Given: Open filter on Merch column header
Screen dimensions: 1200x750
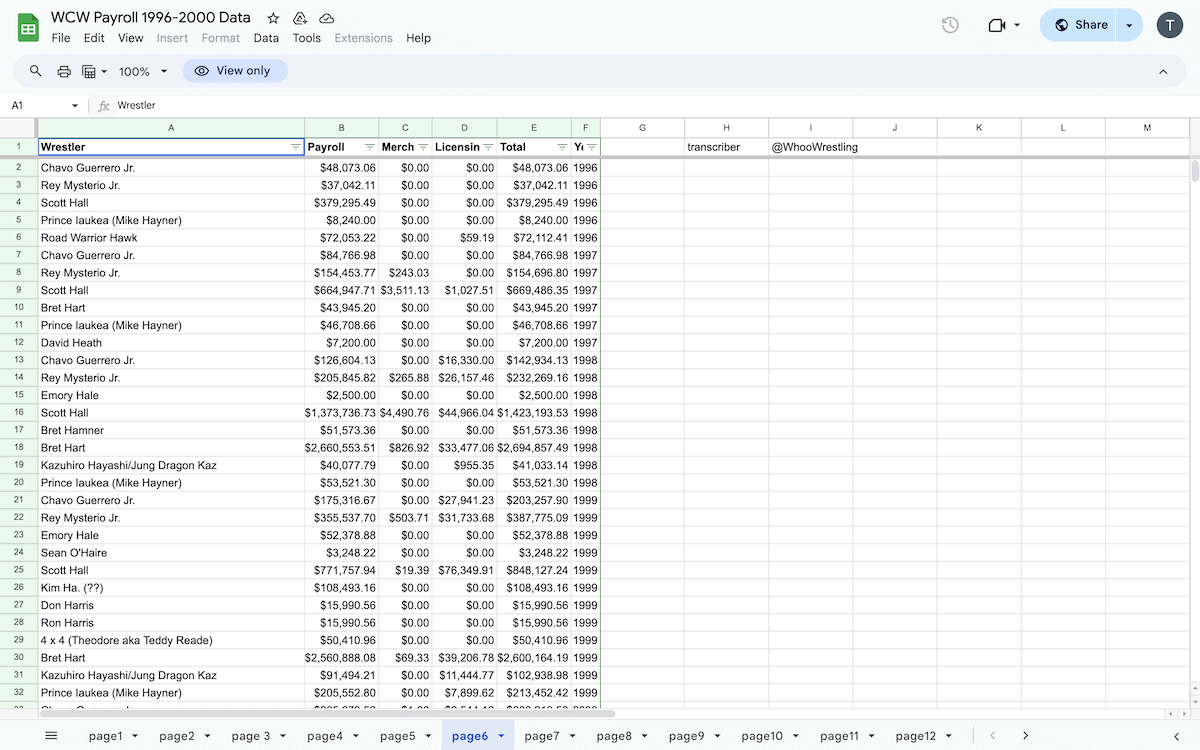Looking at the screenshot, I should [423, 147].
